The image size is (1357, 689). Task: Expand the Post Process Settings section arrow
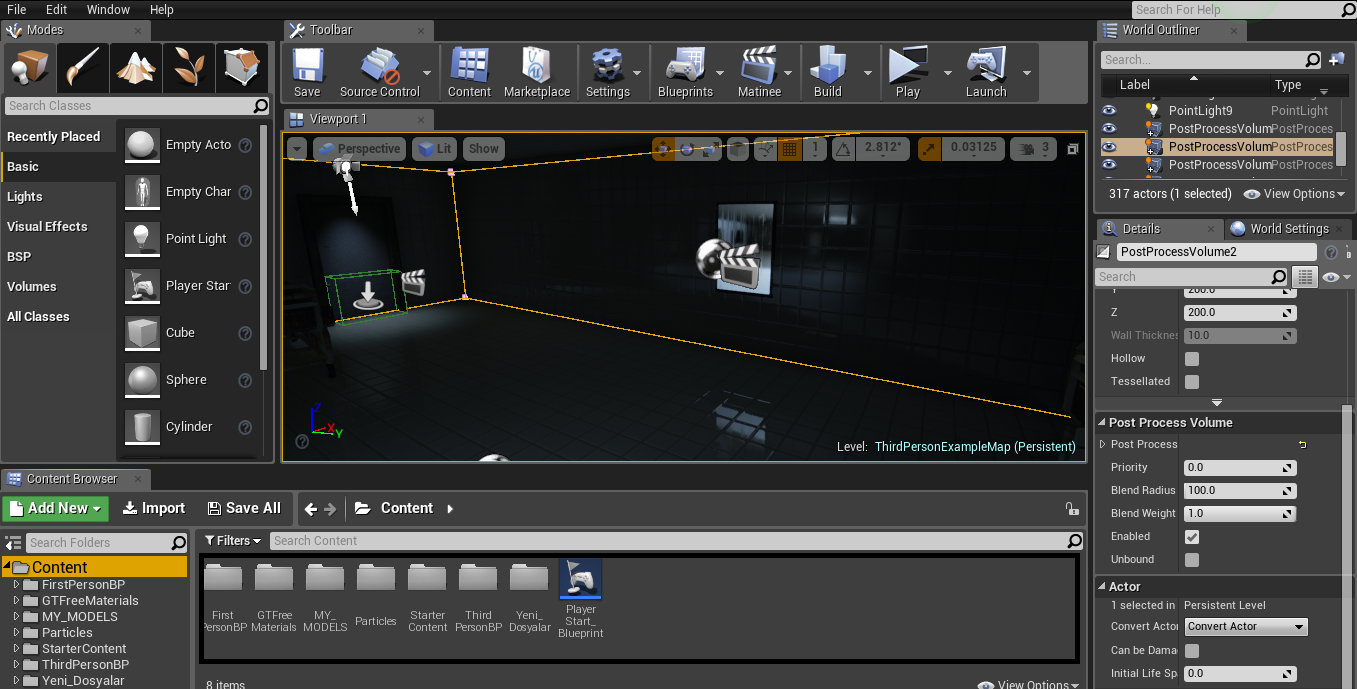click(1103, 444)
